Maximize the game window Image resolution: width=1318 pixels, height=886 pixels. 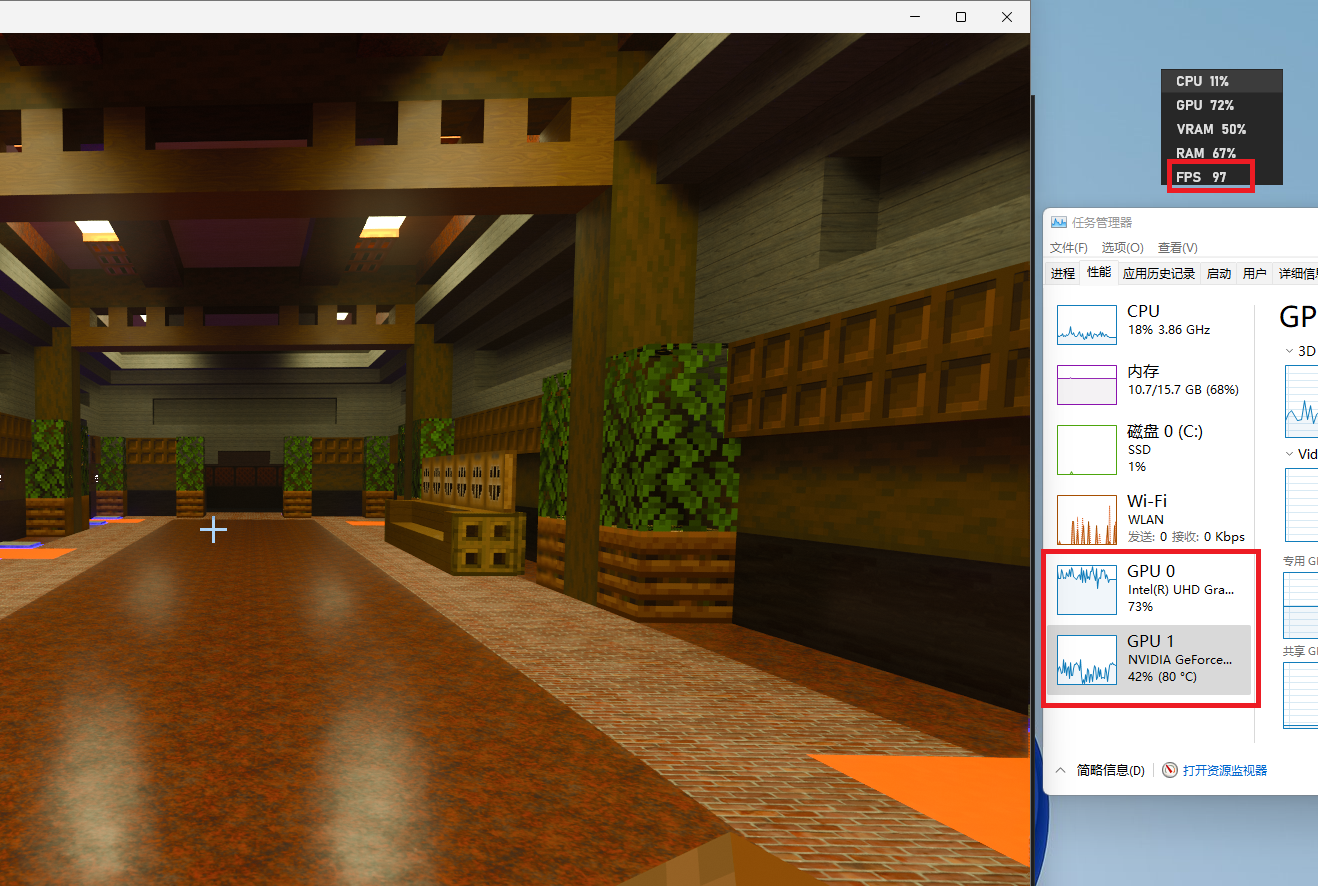tap(961, 17)
